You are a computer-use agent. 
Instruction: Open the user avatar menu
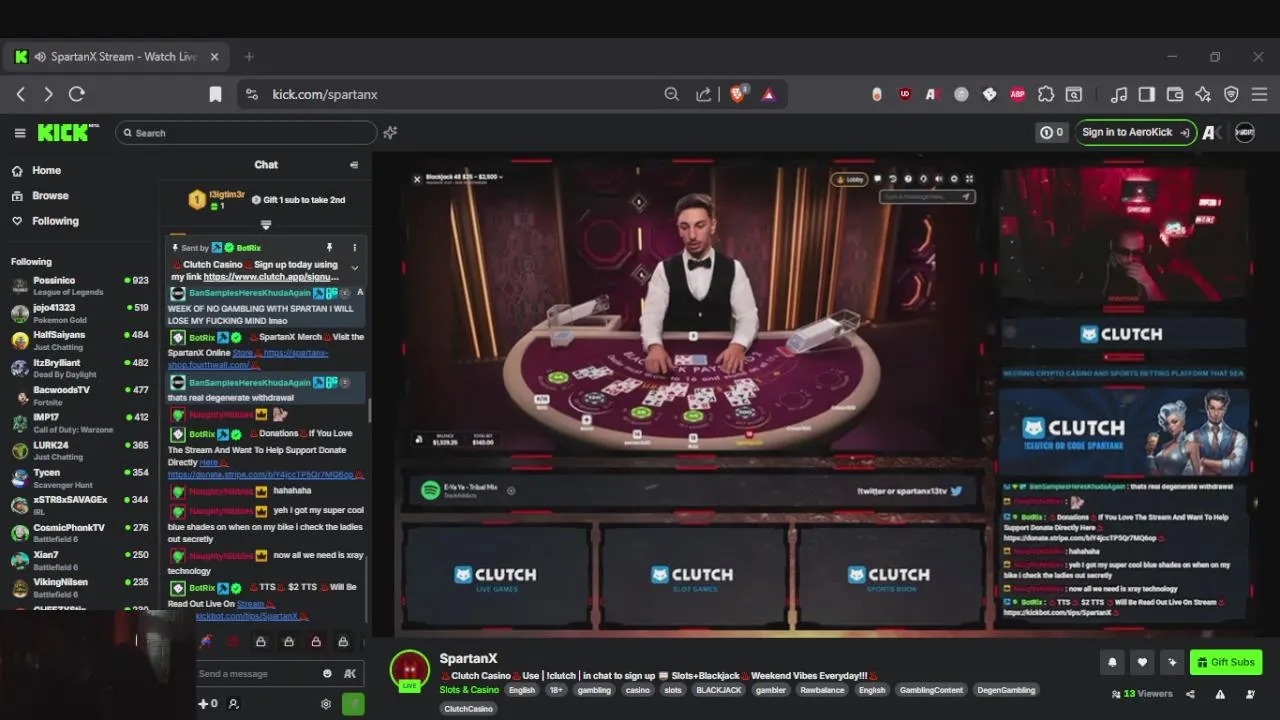[x=1245, y=132]
